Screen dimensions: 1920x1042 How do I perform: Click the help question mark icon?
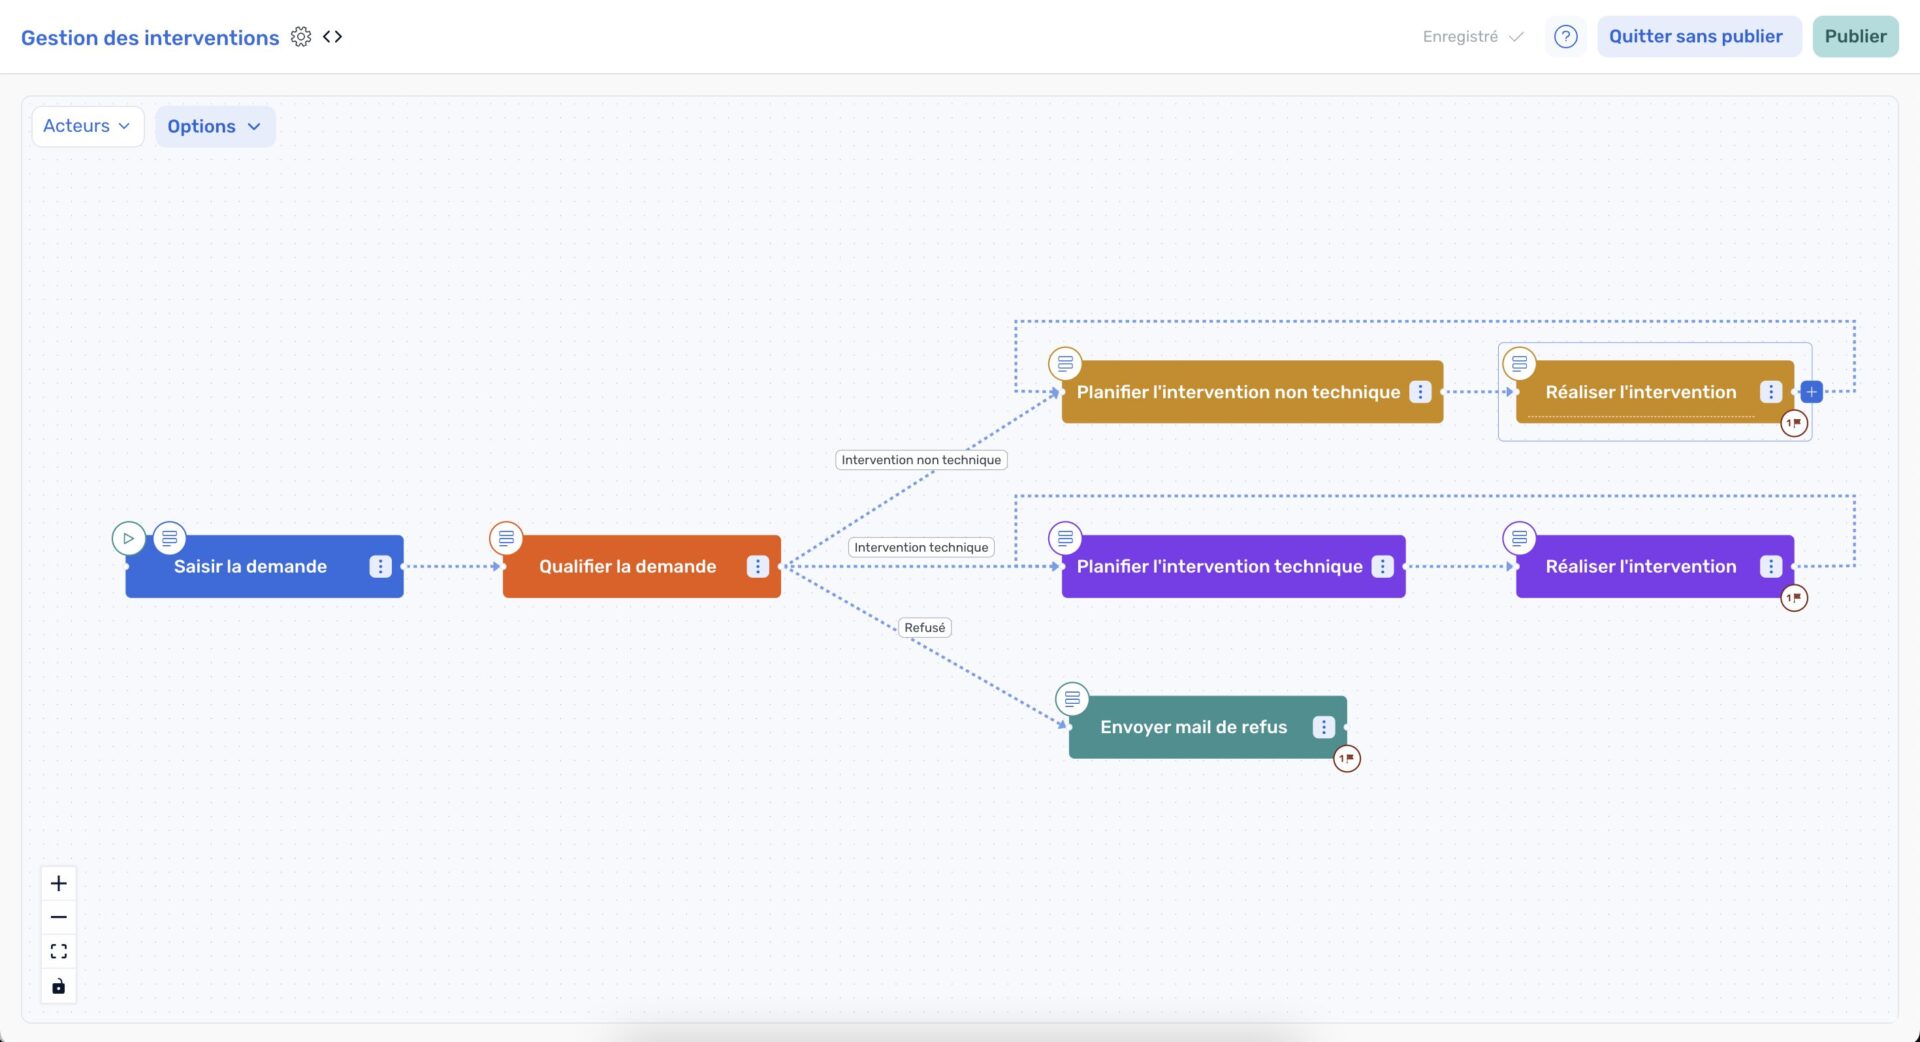(1565, 37)
